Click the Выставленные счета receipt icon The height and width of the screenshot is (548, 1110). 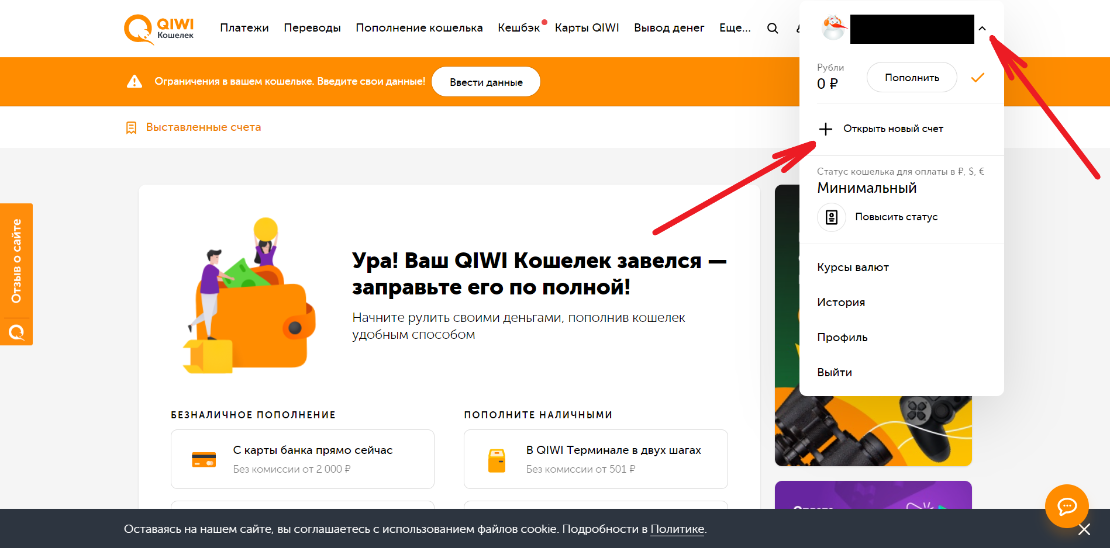pos(131,128)
